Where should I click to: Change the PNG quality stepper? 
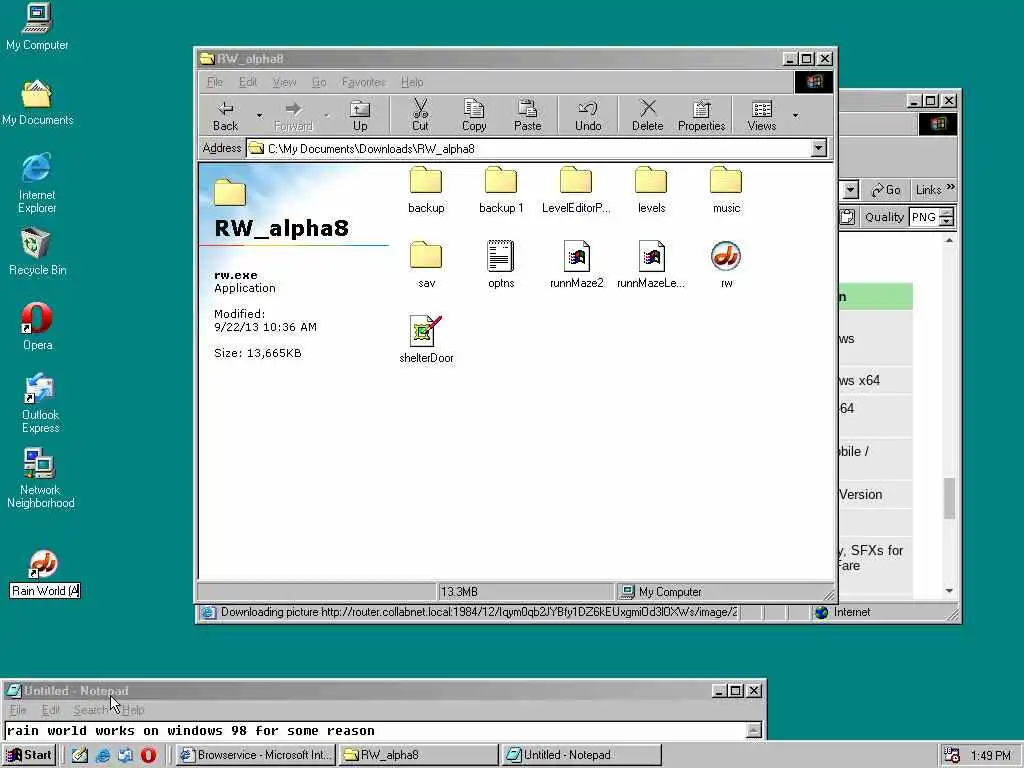pos(947,217)
